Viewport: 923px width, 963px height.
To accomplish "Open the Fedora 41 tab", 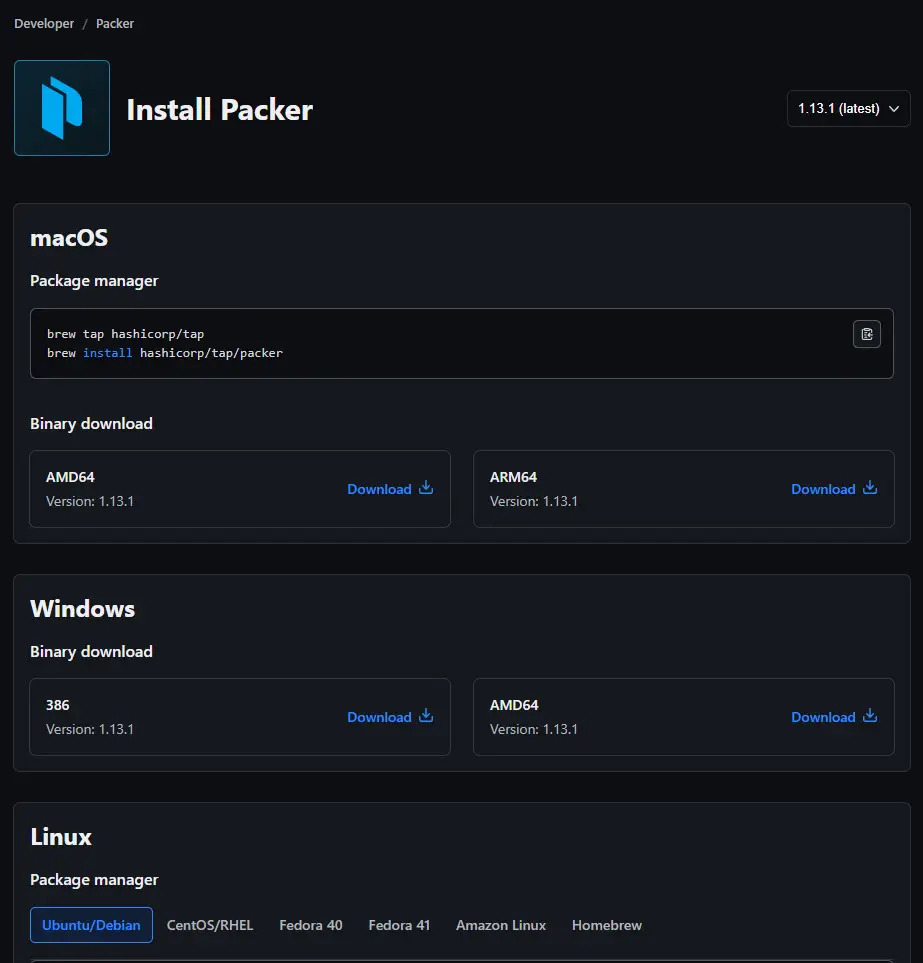I will pyautogui.click(x=399, y=925).
